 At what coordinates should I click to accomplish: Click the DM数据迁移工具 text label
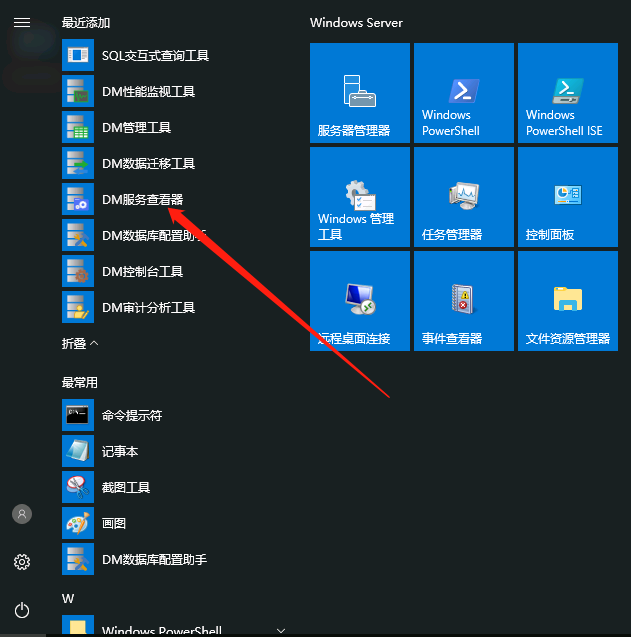(148, 163)
